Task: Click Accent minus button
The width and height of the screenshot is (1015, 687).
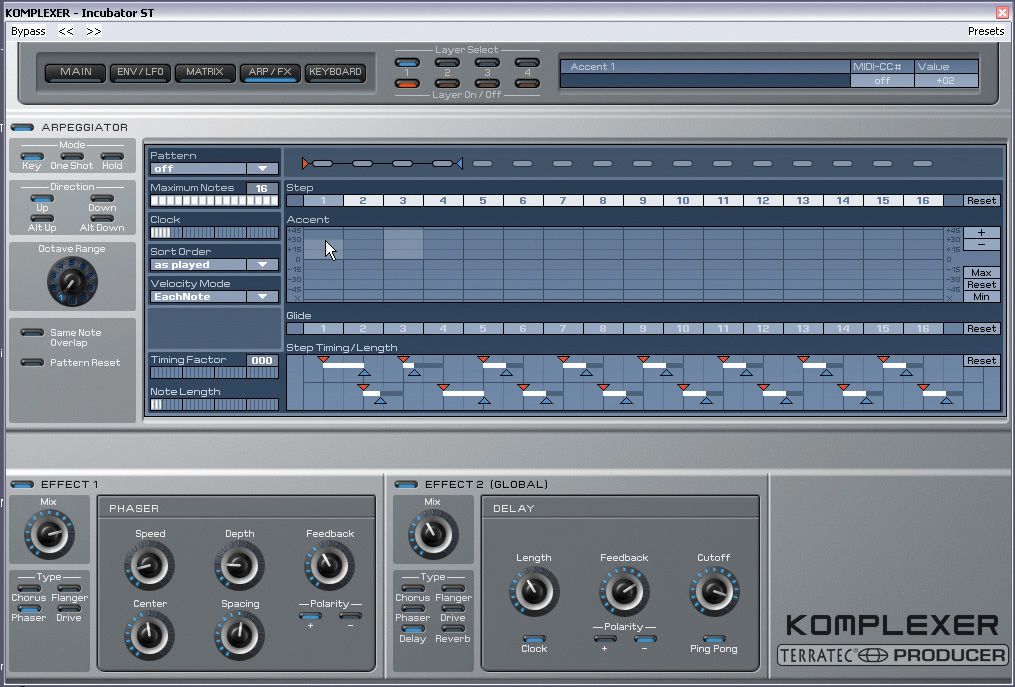Action: click(981, 244)
